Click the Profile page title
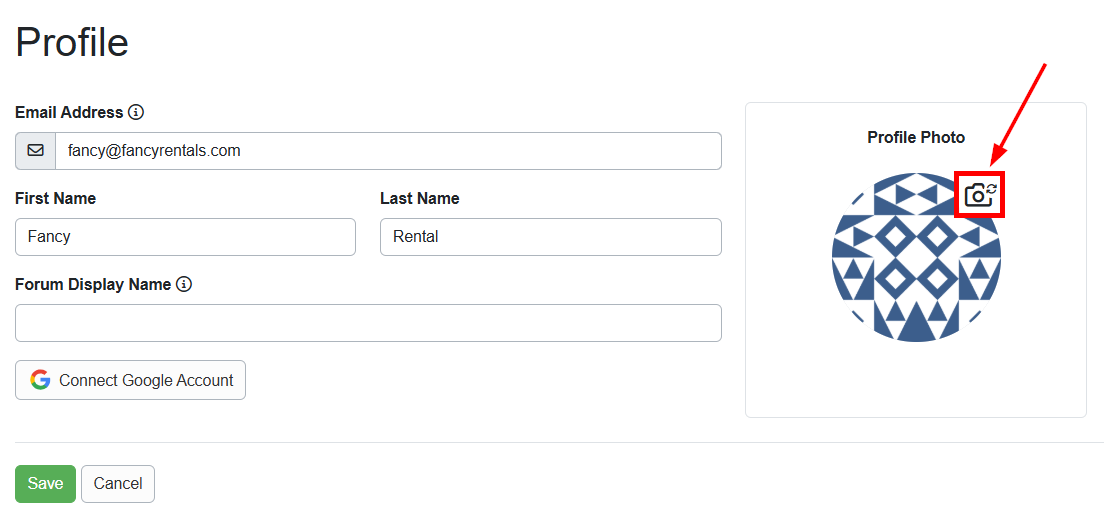The width and height of the screenshot is (1104, 513). (x=72, y=42)
